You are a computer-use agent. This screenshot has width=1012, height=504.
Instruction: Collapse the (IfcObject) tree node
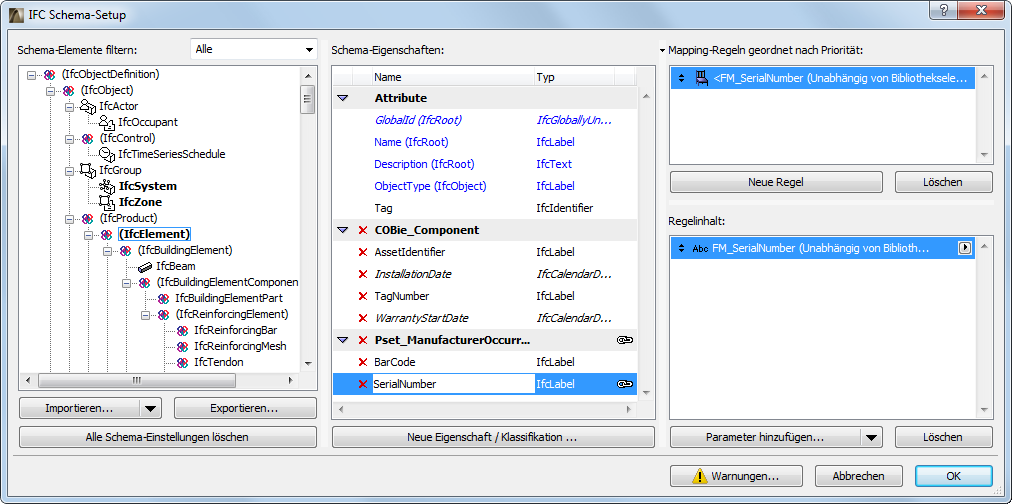(50, 91)
